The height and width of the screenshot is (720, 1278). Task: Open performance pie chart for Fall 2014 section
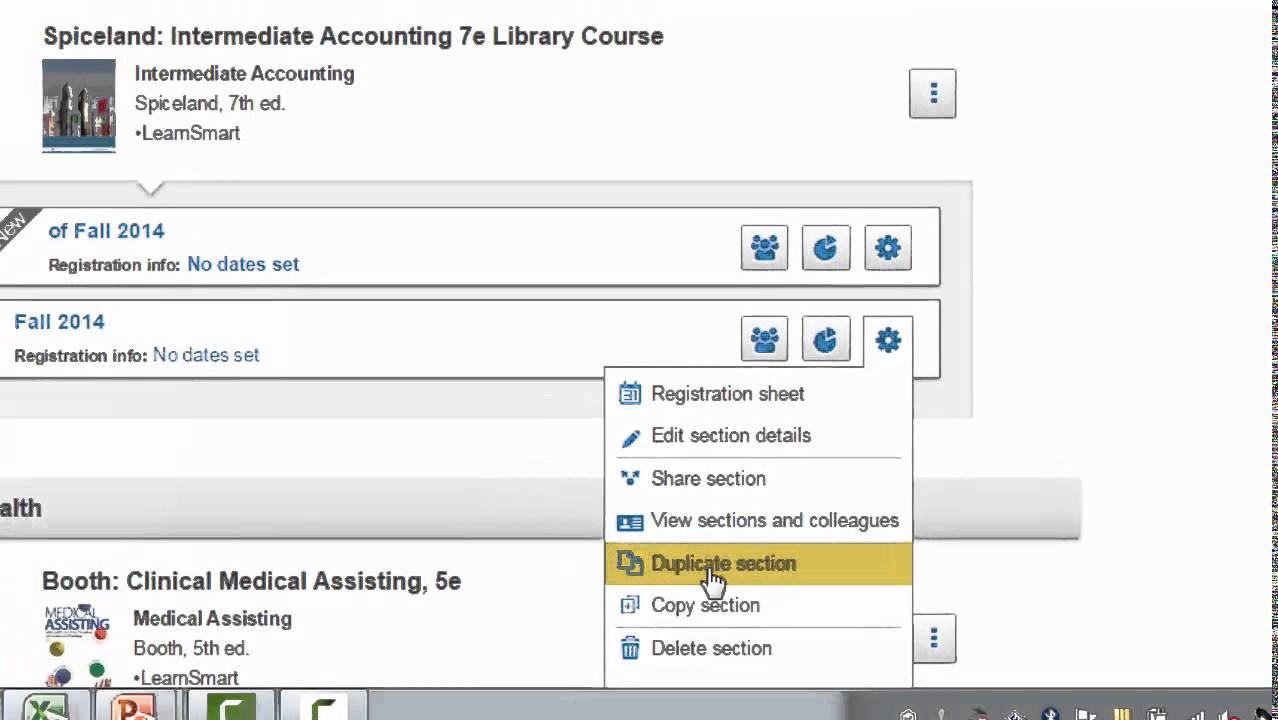pyautogui.click(x=826, y=340)
